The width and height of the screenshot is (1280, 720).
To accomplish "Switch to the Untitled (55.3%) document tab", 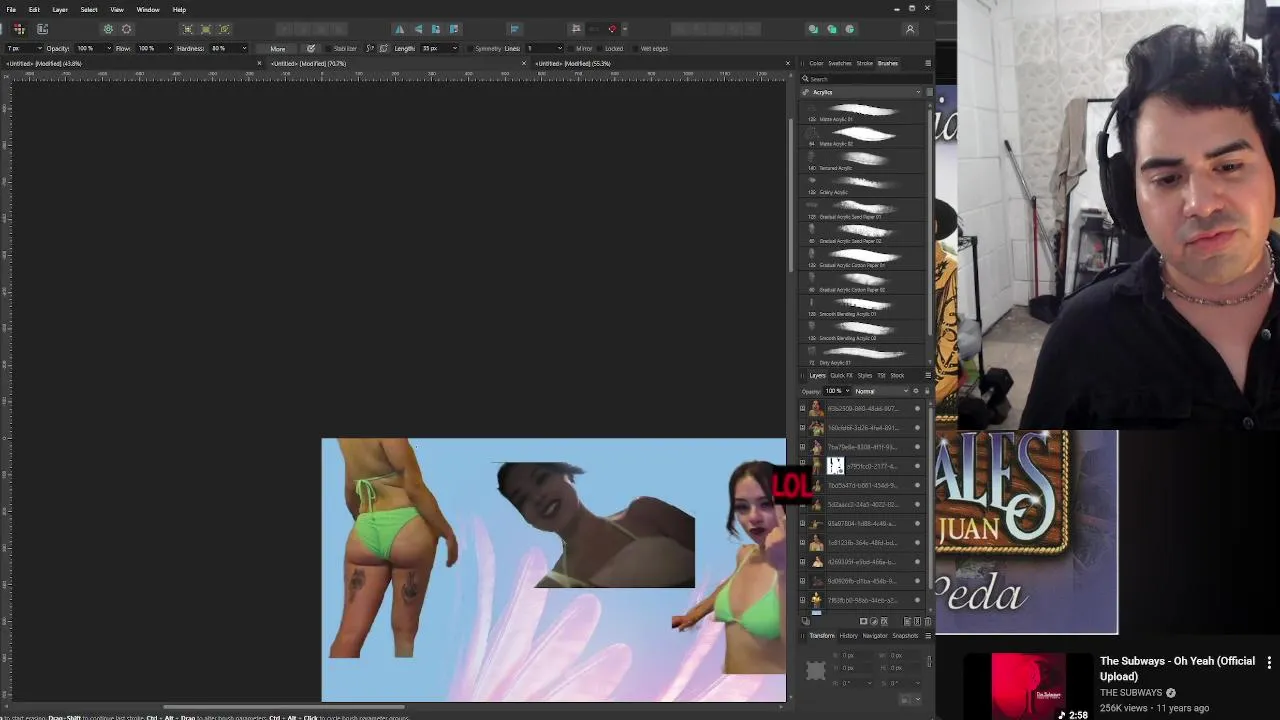I will click(x=573, y=63).
